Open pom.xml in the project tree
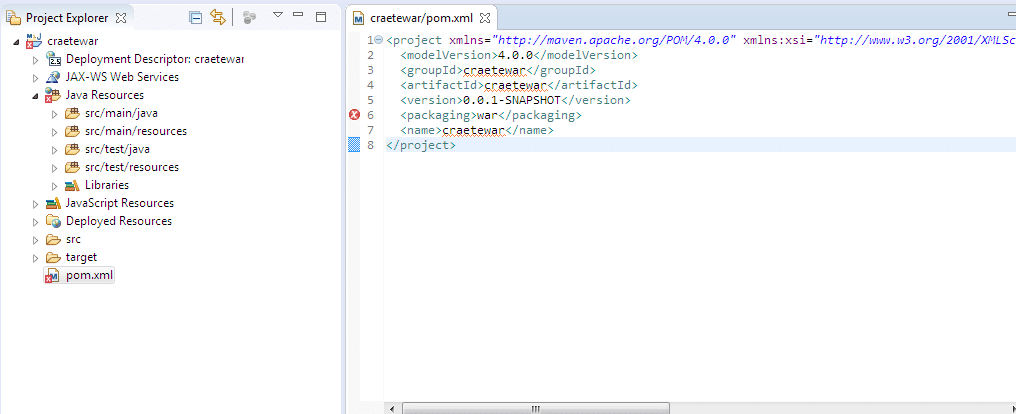The width and height of the screenshot is (1016, 414). 89,275
